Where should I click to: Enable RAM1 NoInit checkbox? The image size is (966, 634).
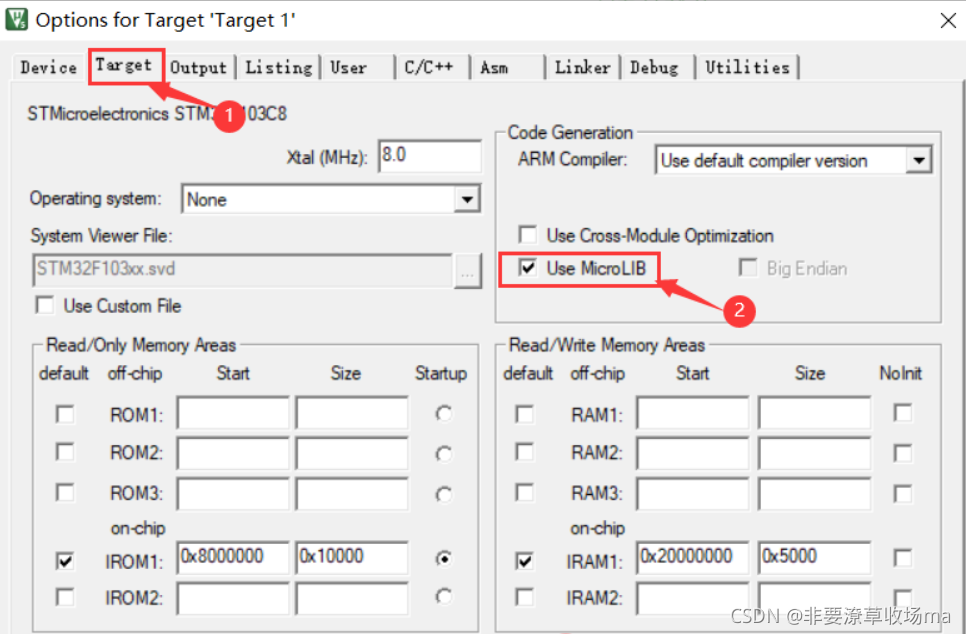903,413
